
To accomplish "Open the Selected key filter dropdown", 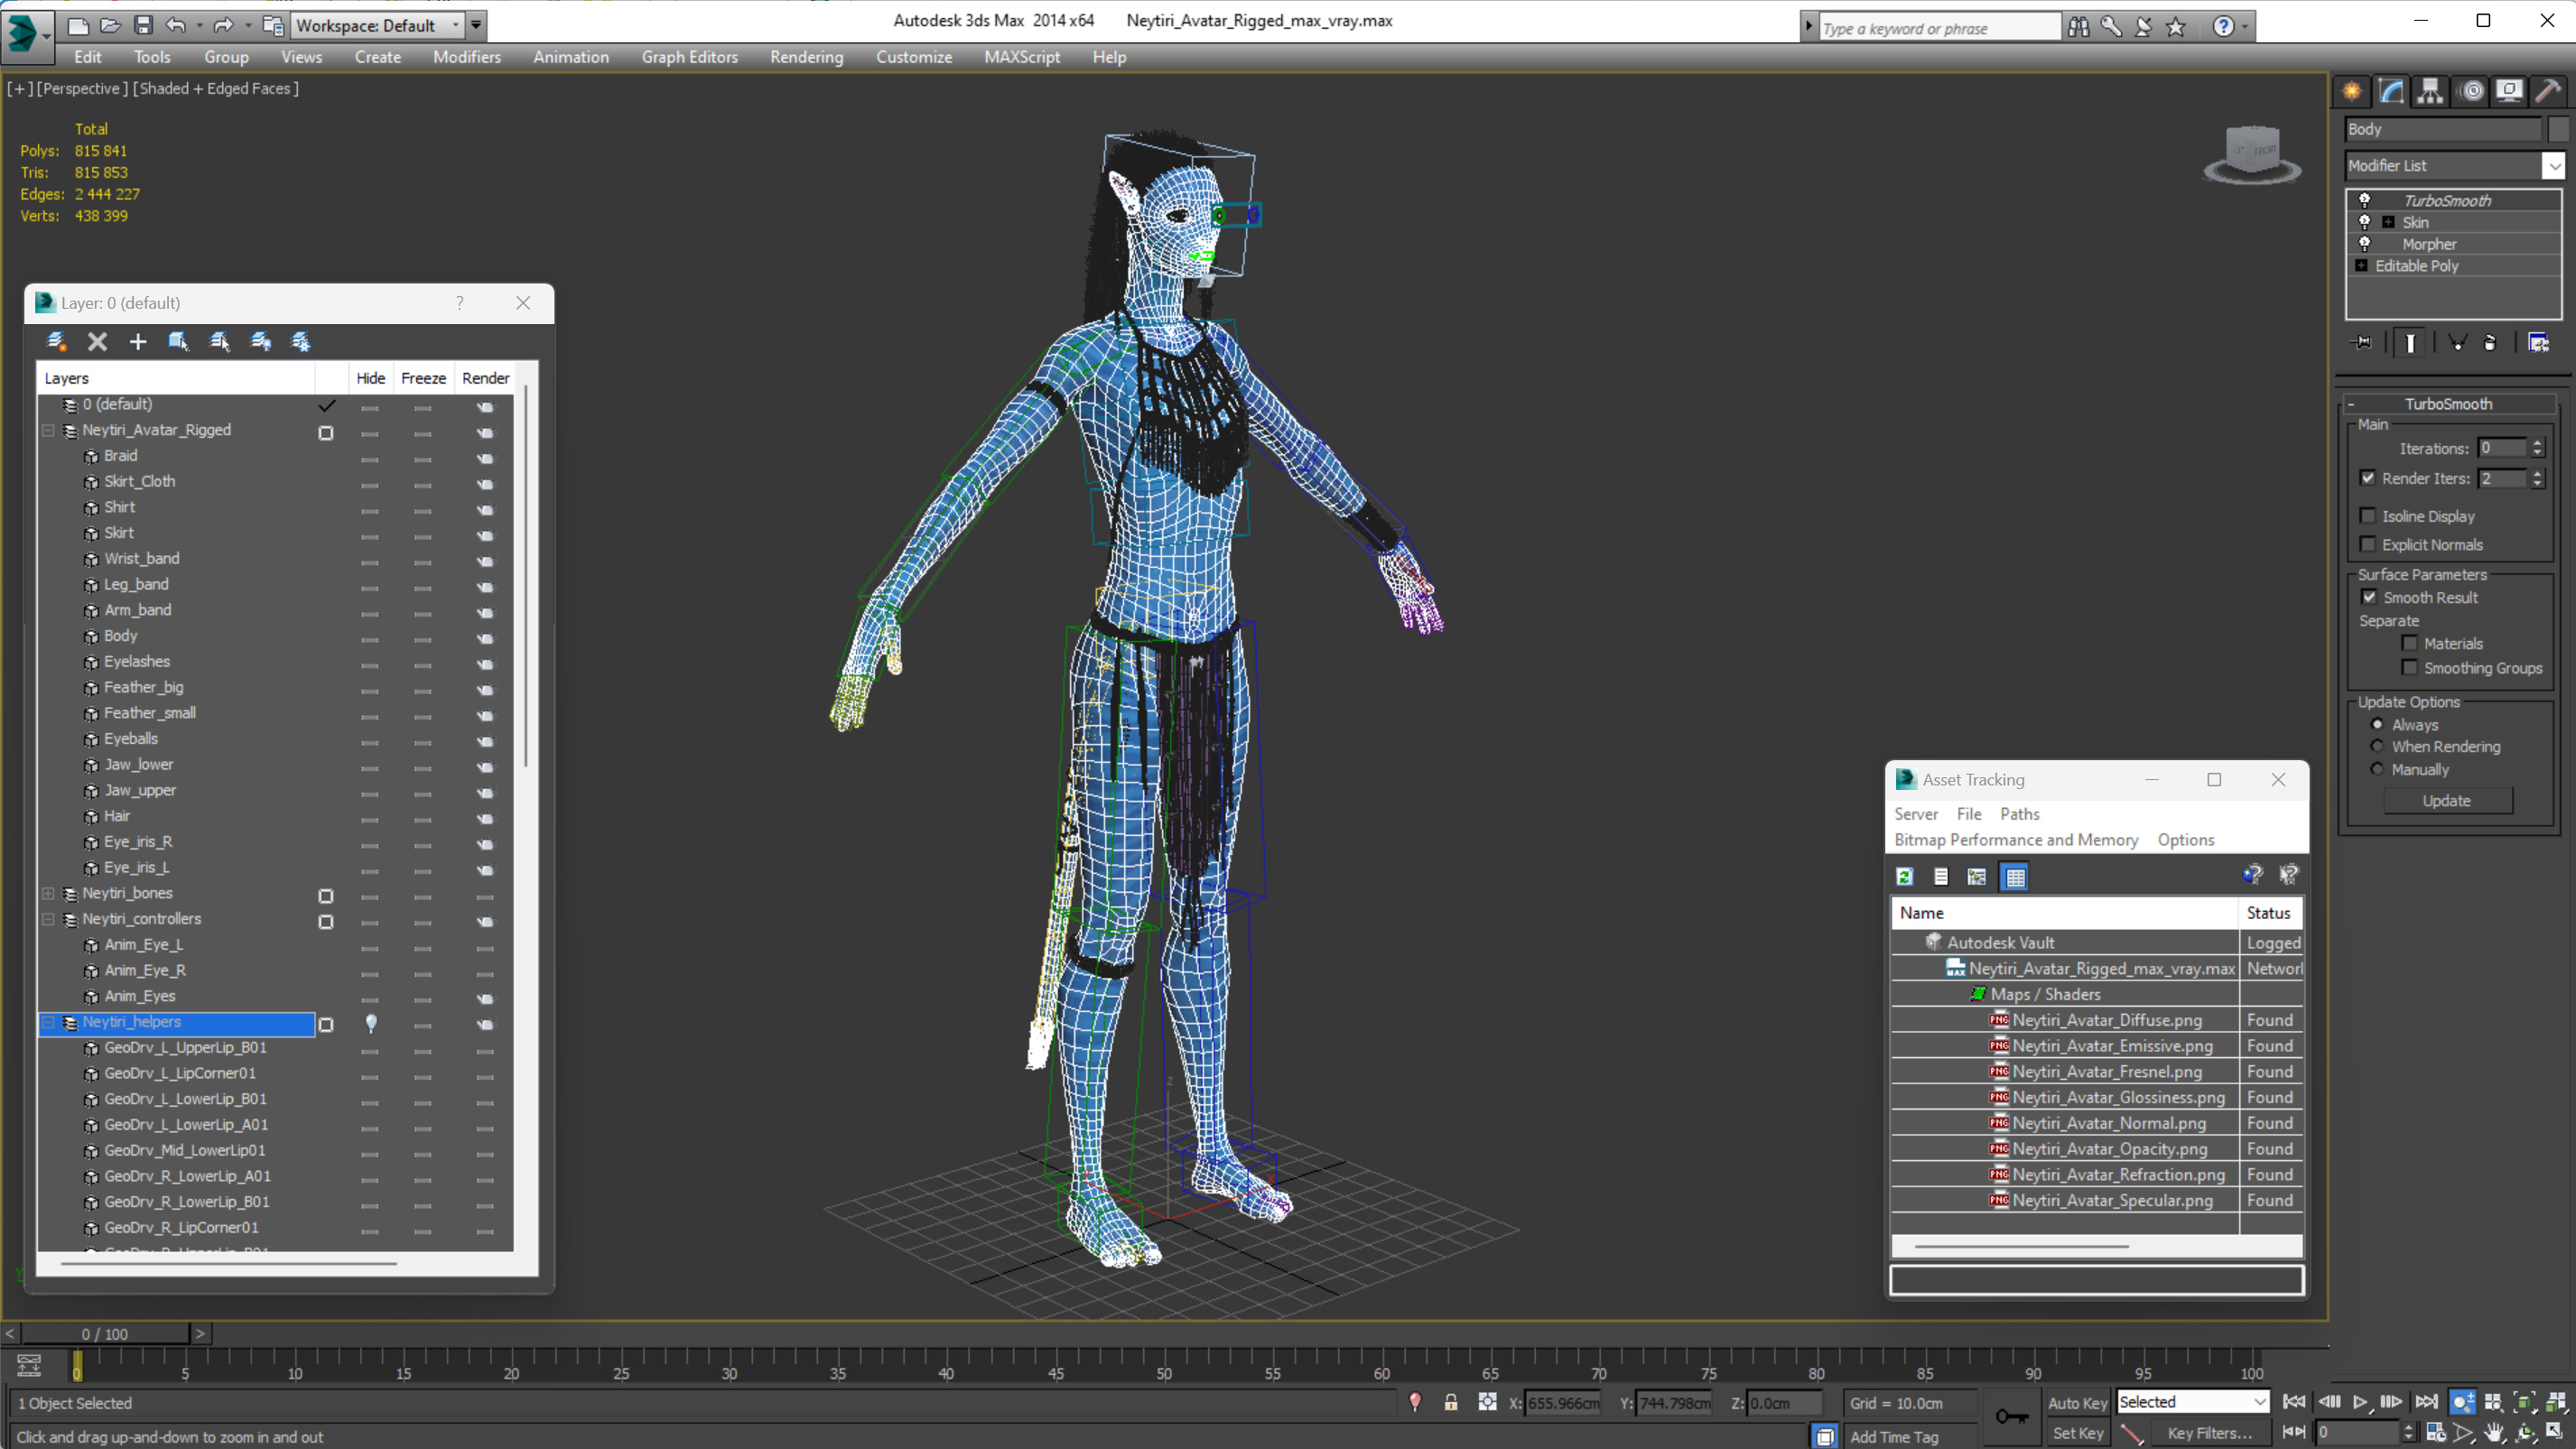I will pyautogui.click(x=2259, y=1402).
